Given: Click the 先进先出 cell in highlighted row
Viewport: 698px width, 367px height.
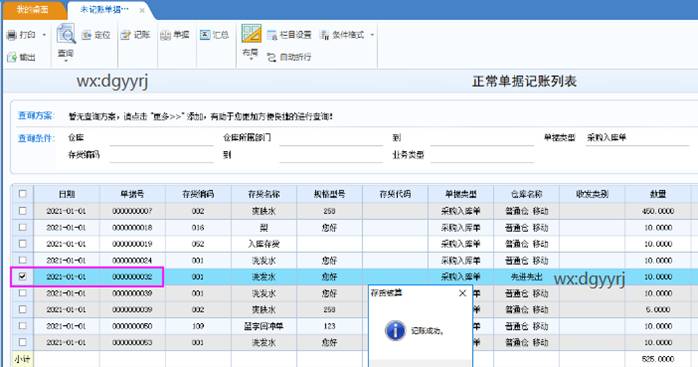Looking at the screenshot, I should click(527, 277).
